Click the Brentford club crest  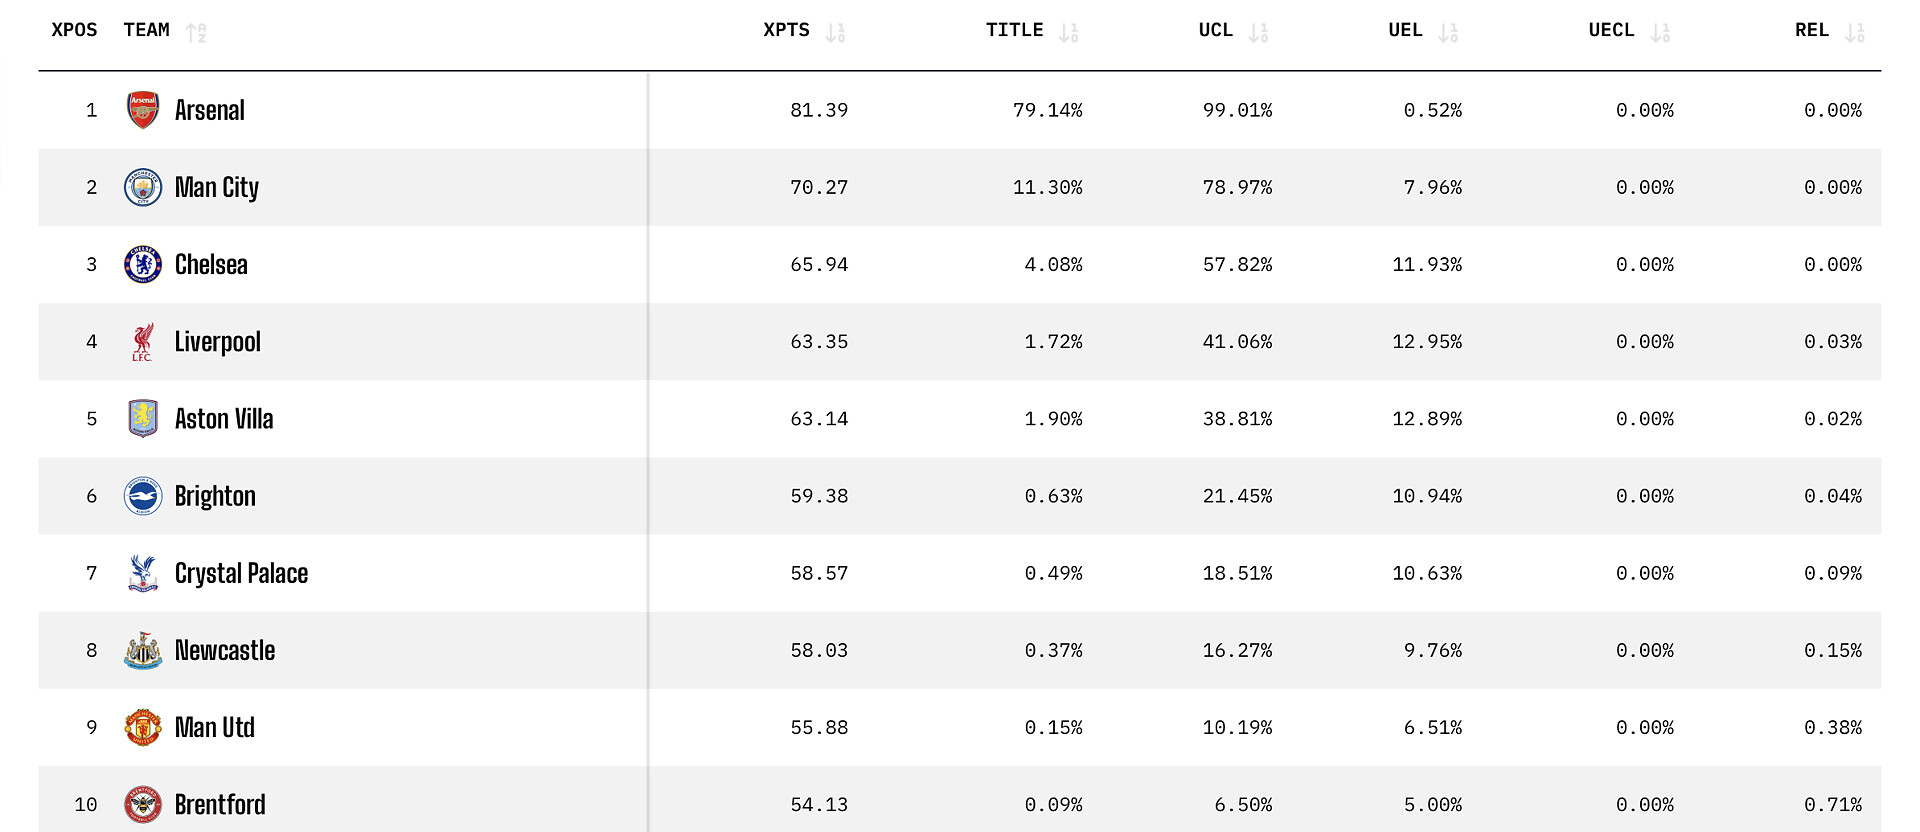(143, 804)
